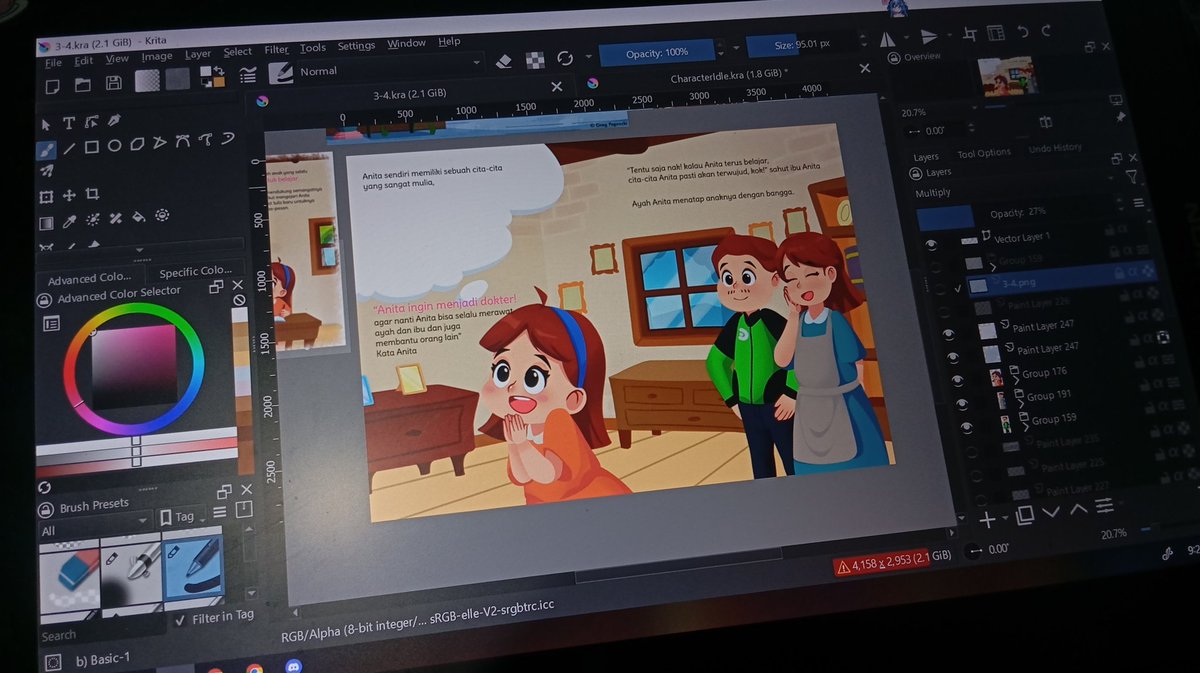The image size is (1200, 673).
Task: Select the Line tool
Action: tap(69, 148)
